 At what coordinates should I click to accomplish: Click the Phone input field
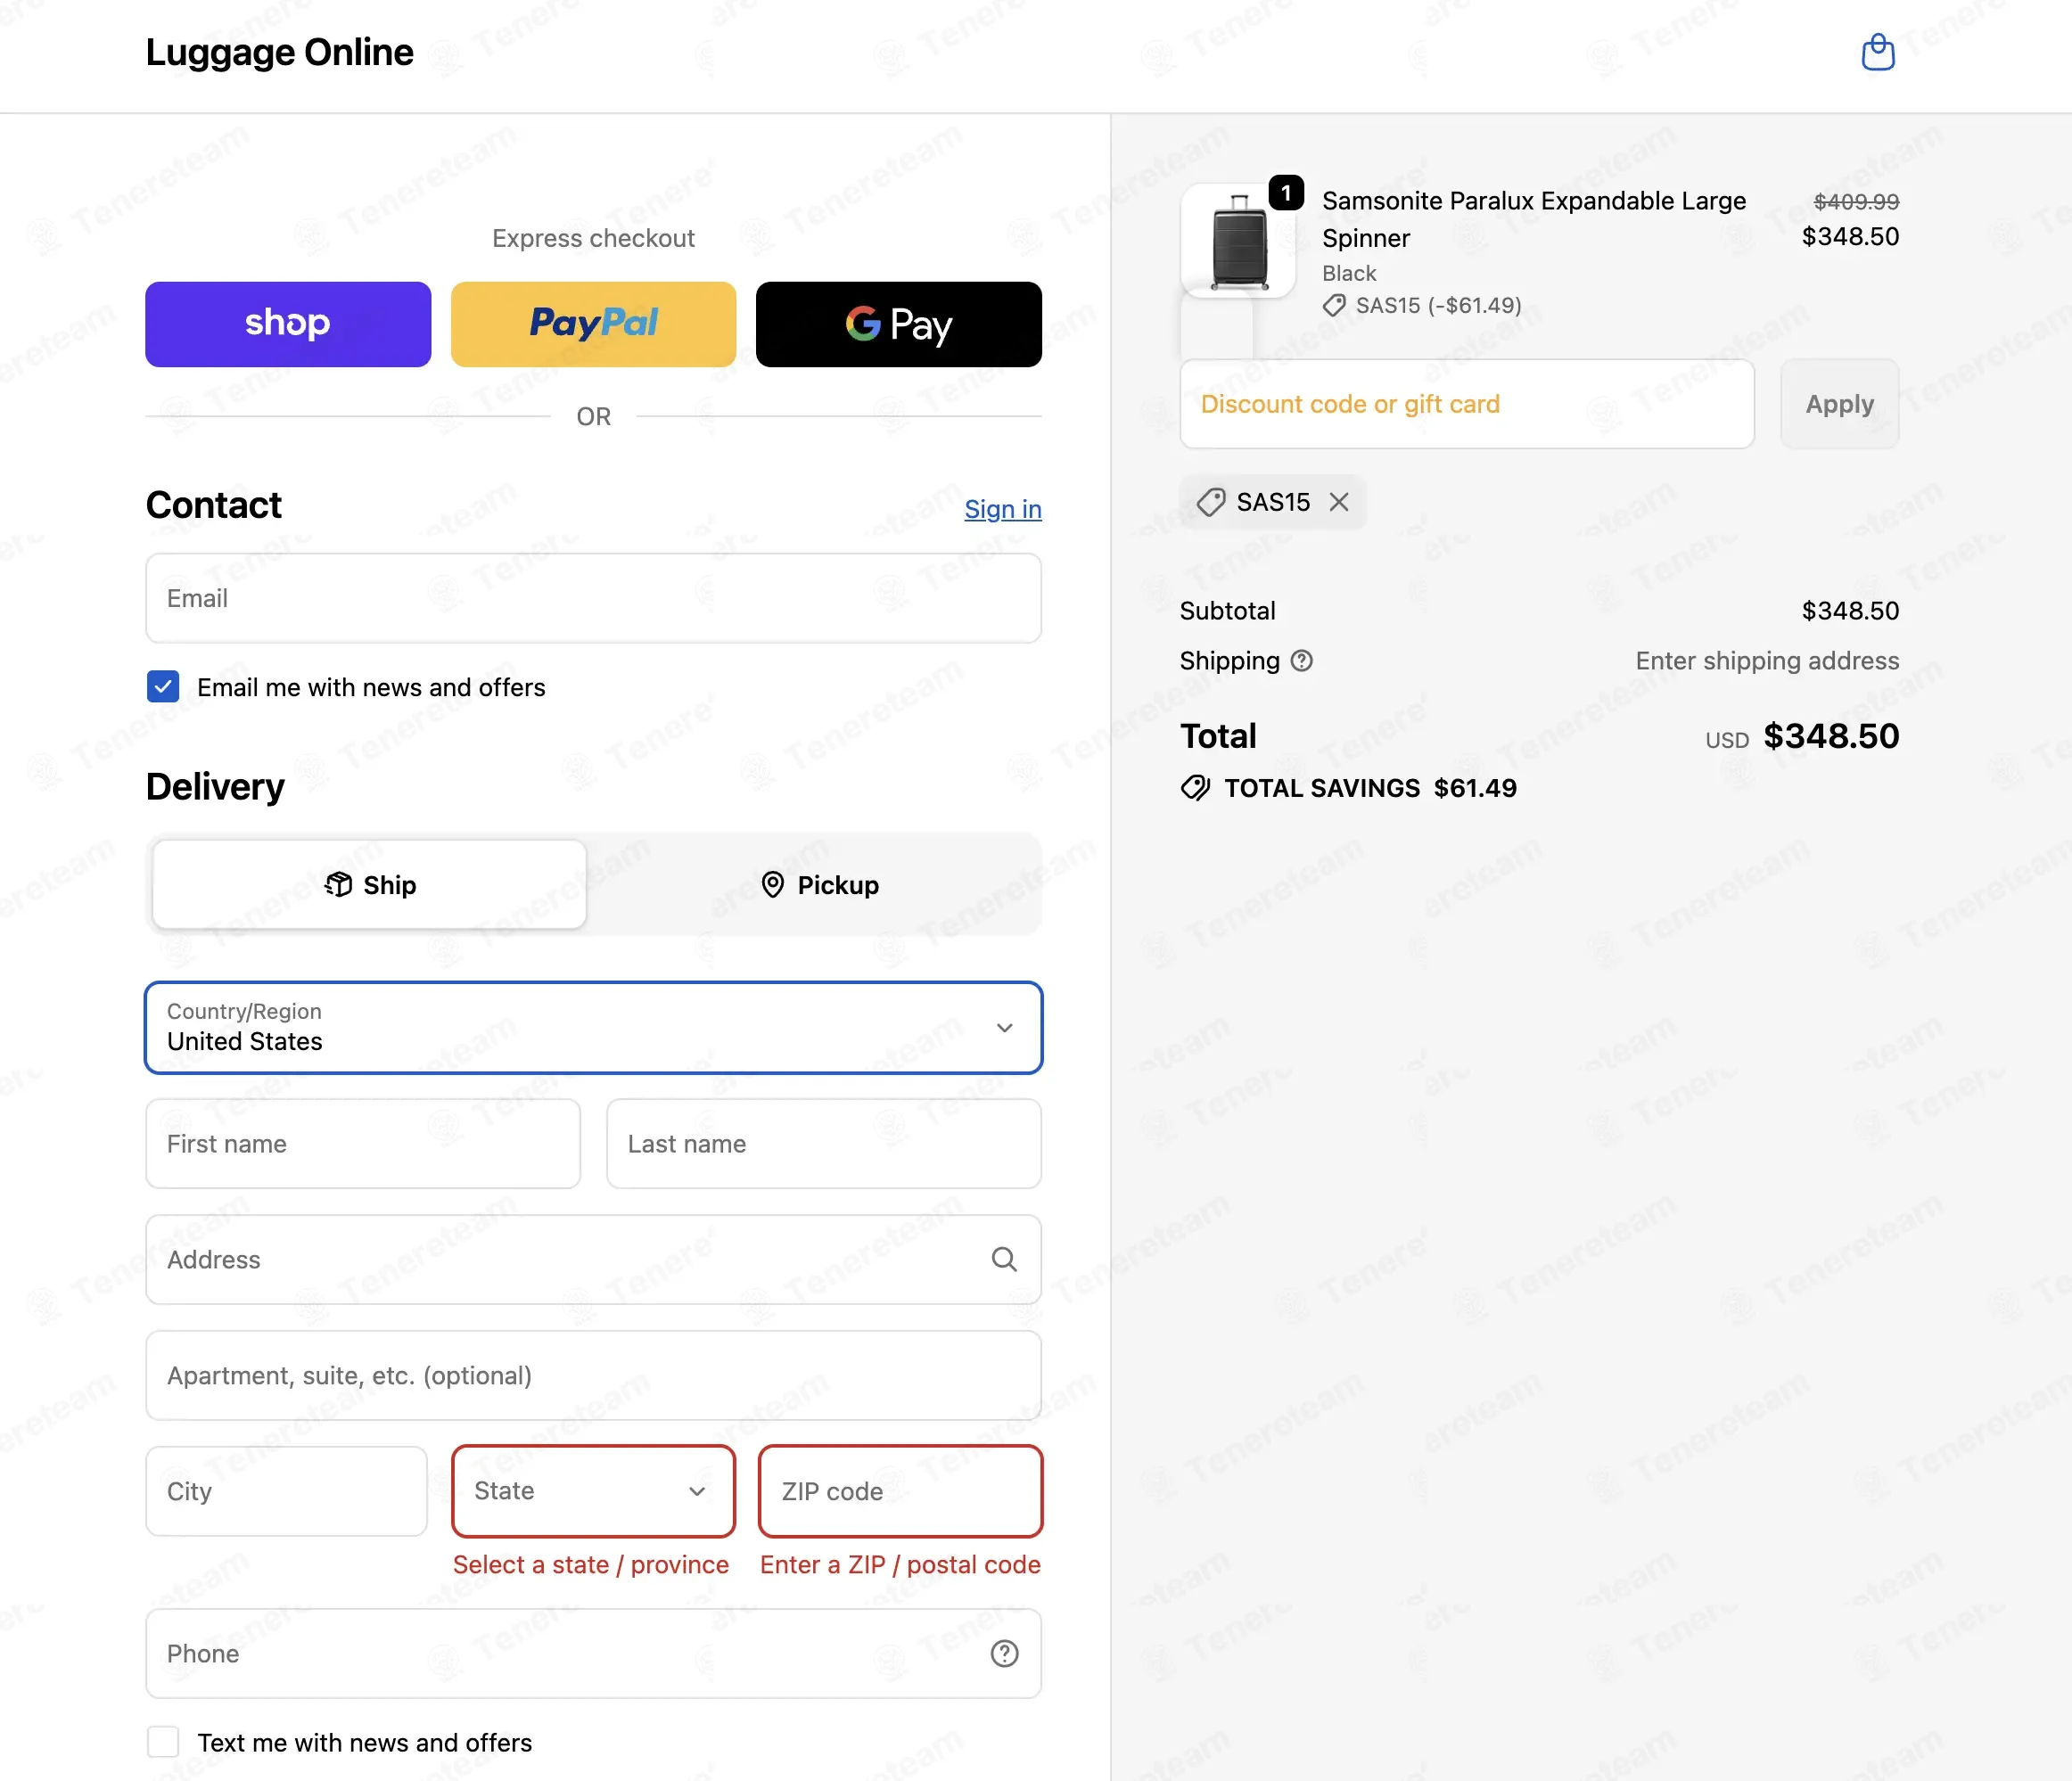tap(593, 1654)
